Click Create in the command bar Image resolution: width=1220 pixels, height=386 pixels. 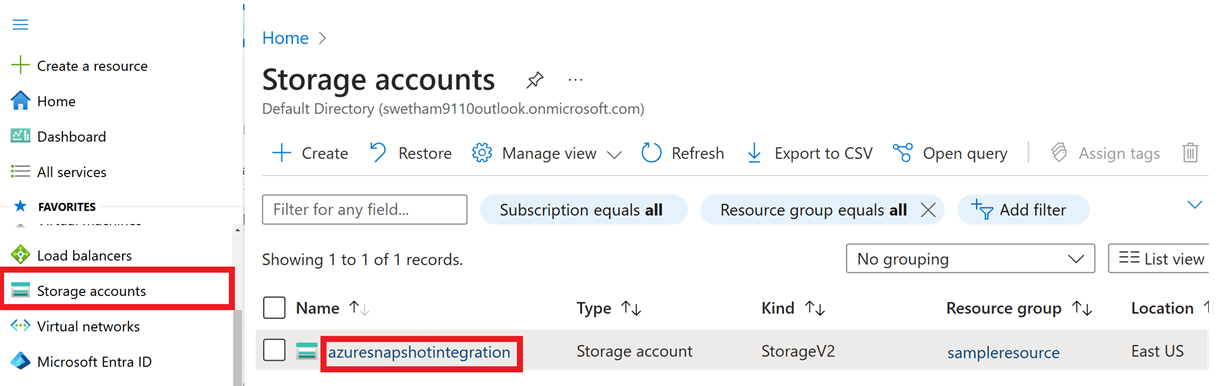click(x=310, y=153)
